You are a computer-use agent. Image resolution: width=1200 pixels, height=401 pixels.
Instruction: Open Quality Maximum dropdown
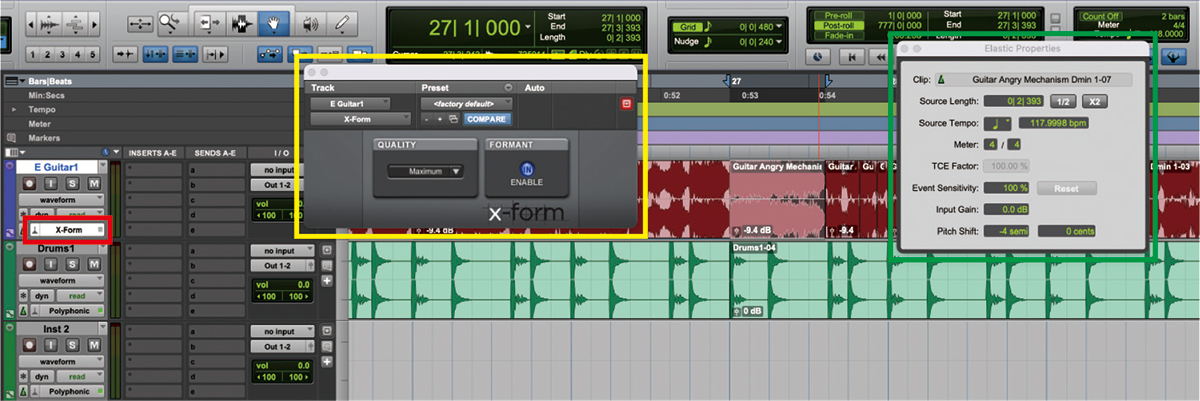point(425,172)
